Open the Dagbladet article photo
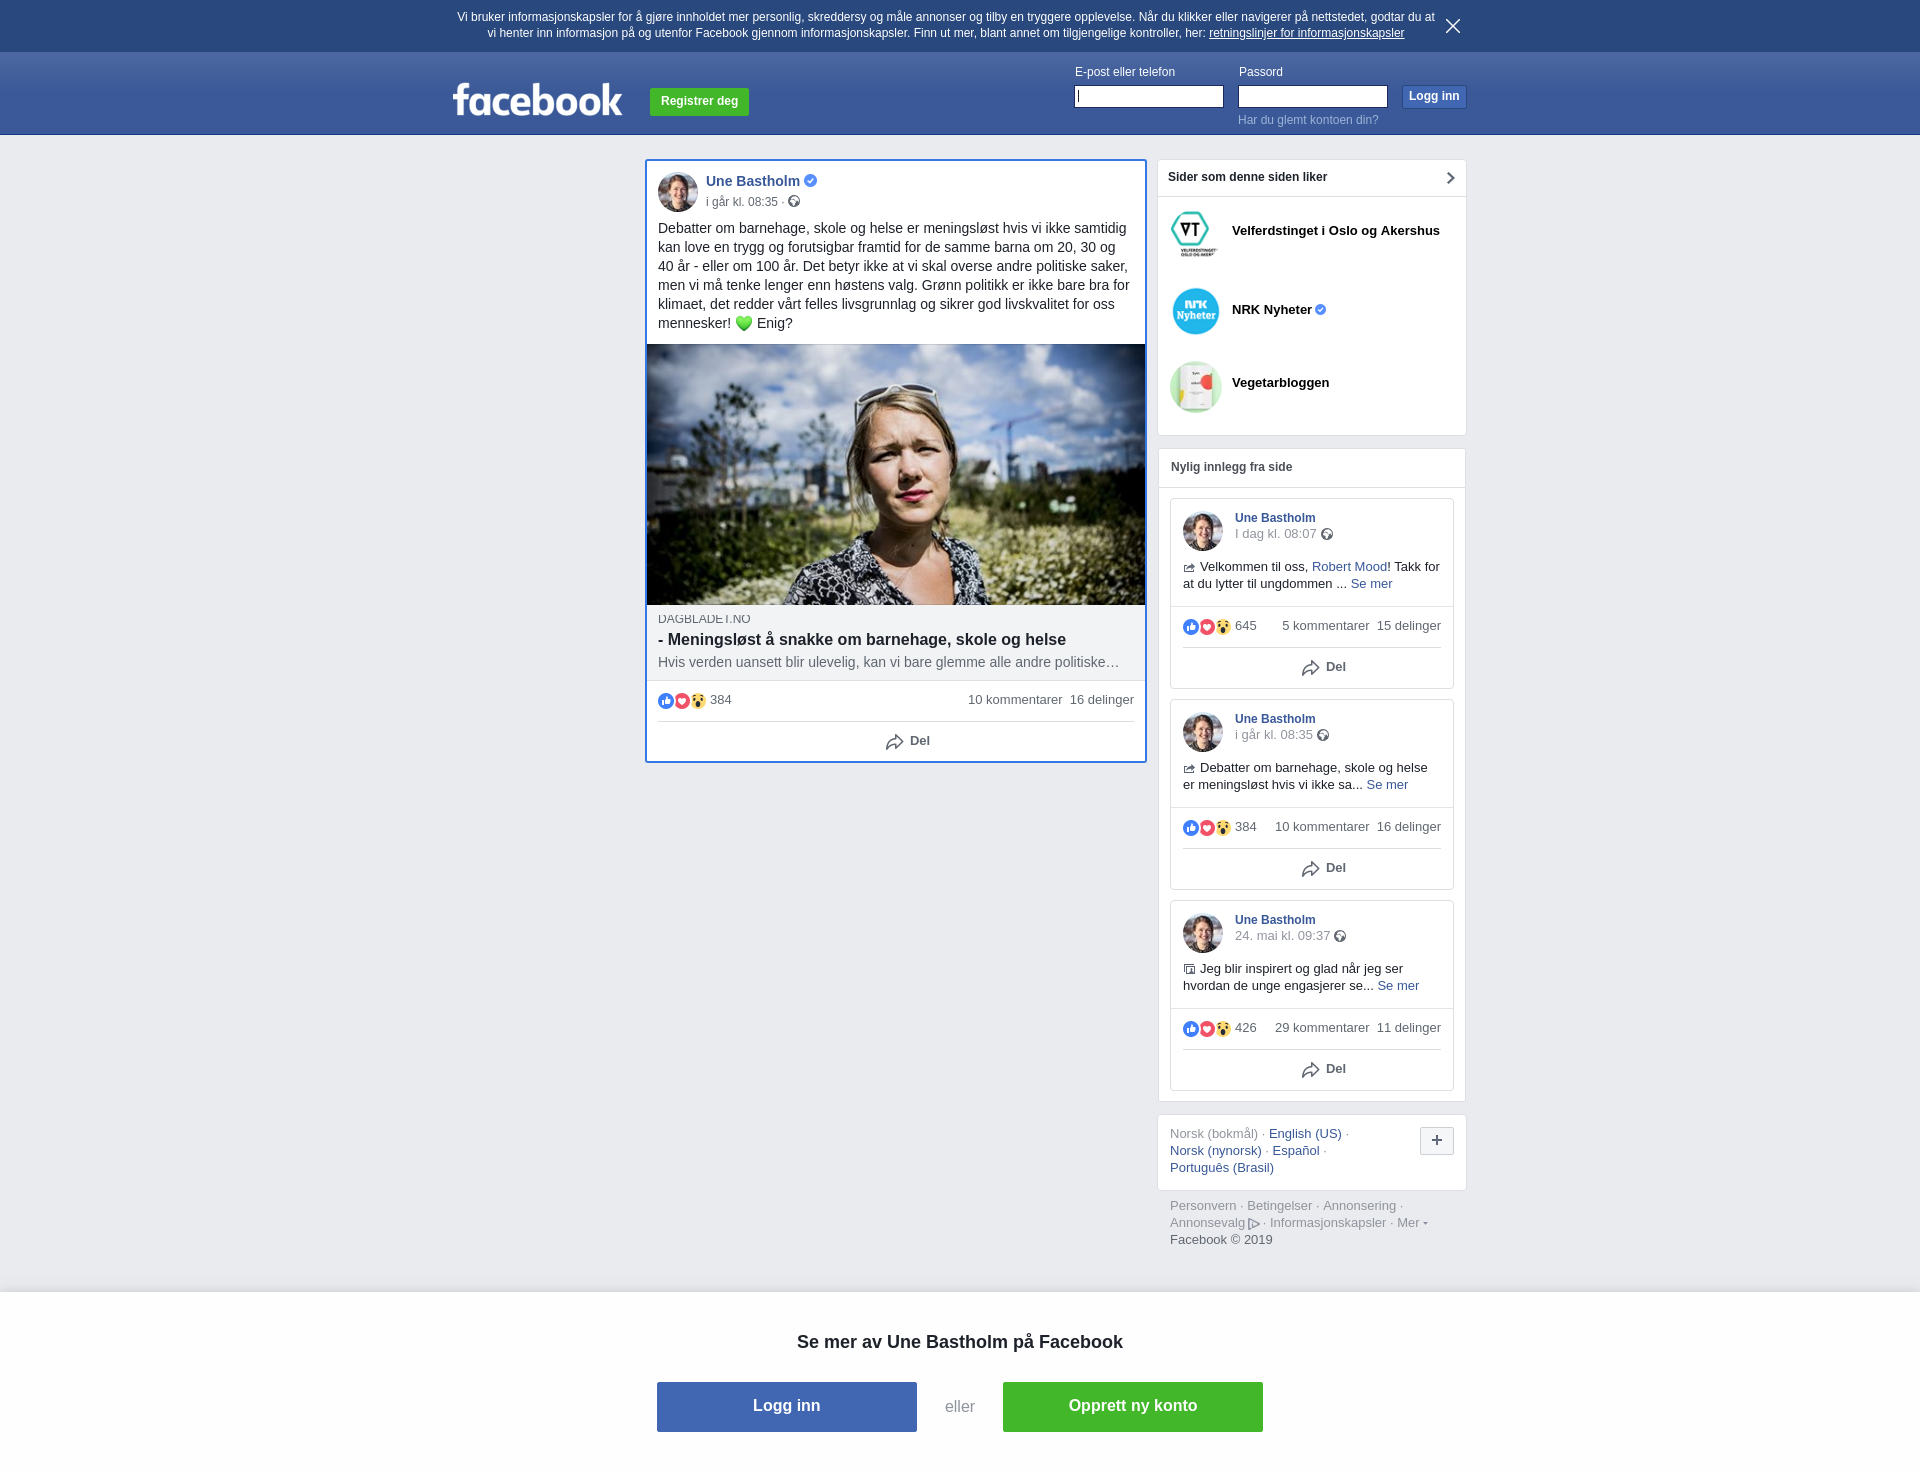Viewport: 1920px width, 1472px height. click(x=896, y=474)
